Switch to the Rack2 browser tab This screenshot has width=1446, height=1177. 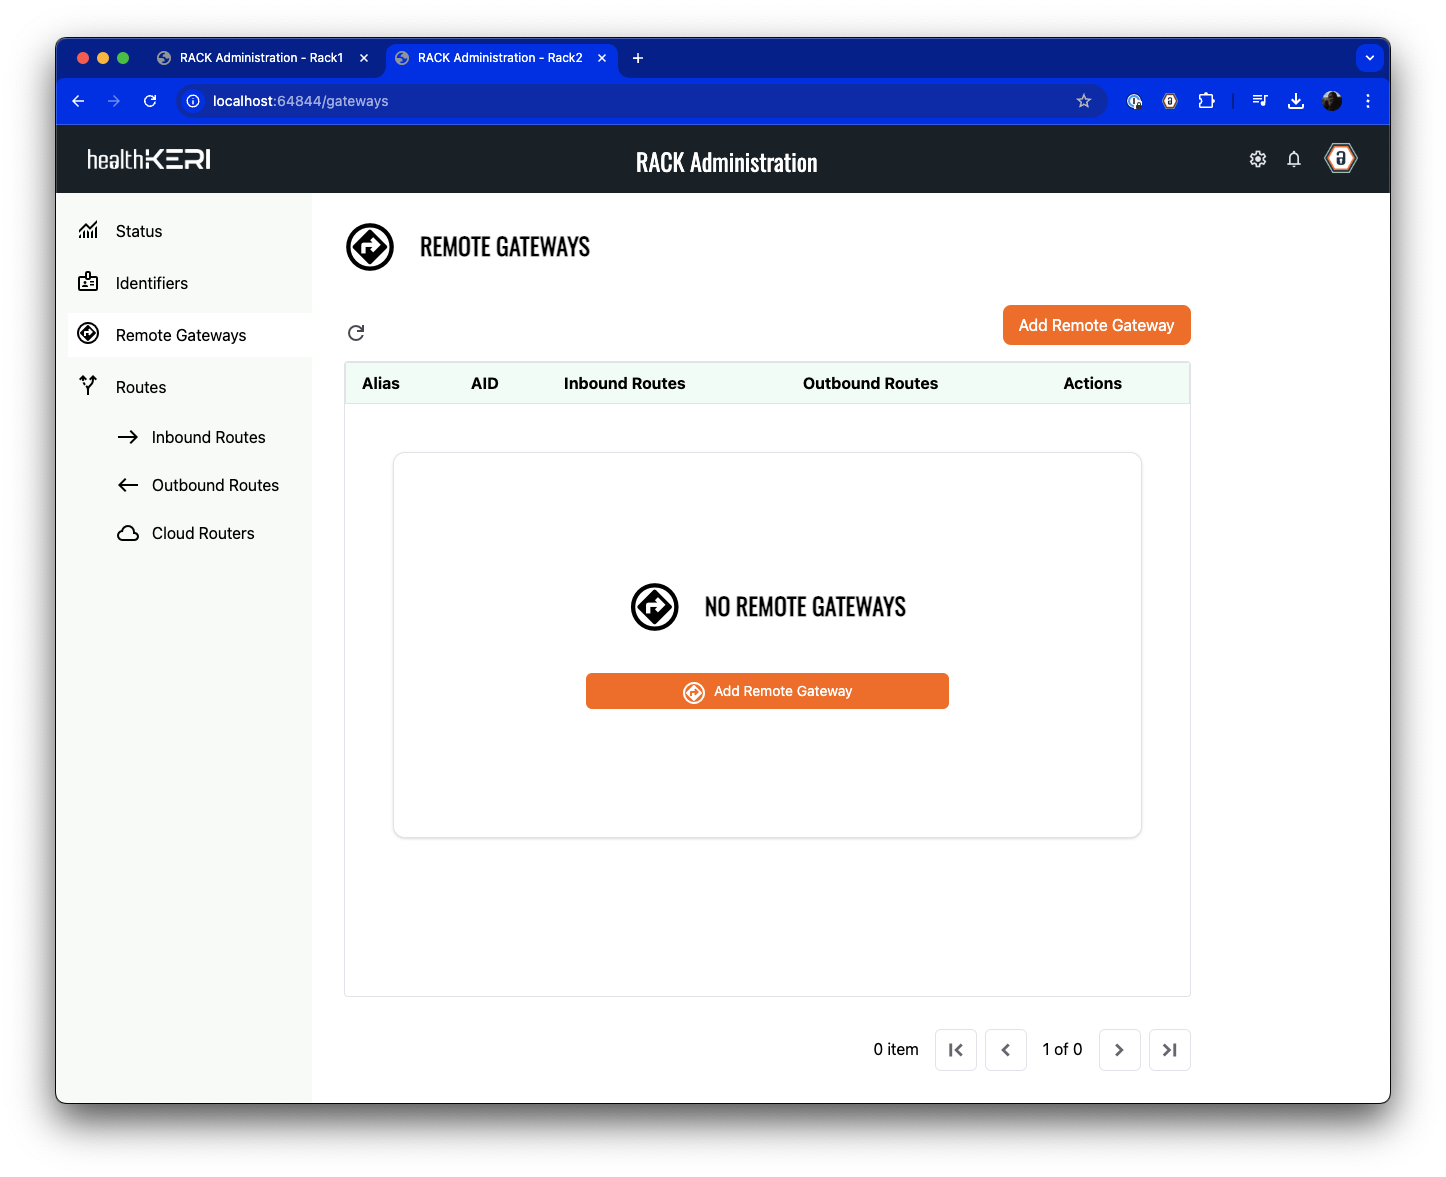pos(498,58)
